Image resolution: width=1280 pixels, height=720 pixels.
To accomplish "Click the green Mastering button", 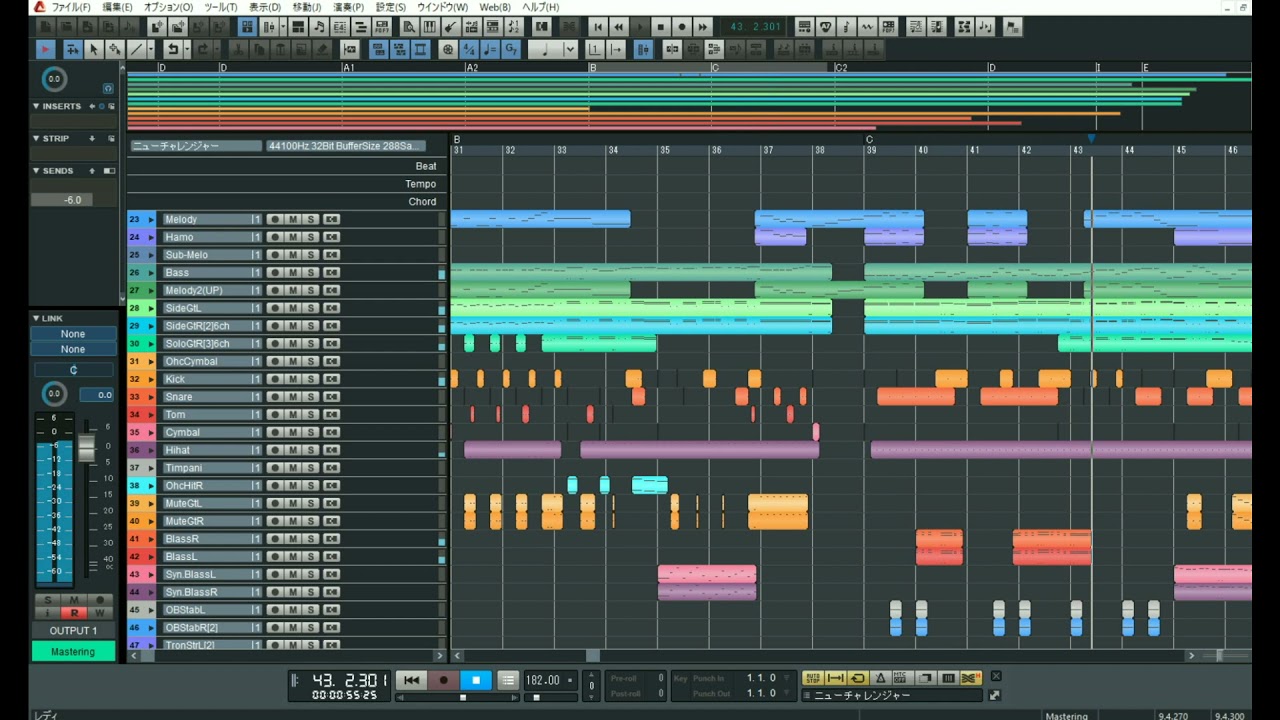I will point(73,651).
